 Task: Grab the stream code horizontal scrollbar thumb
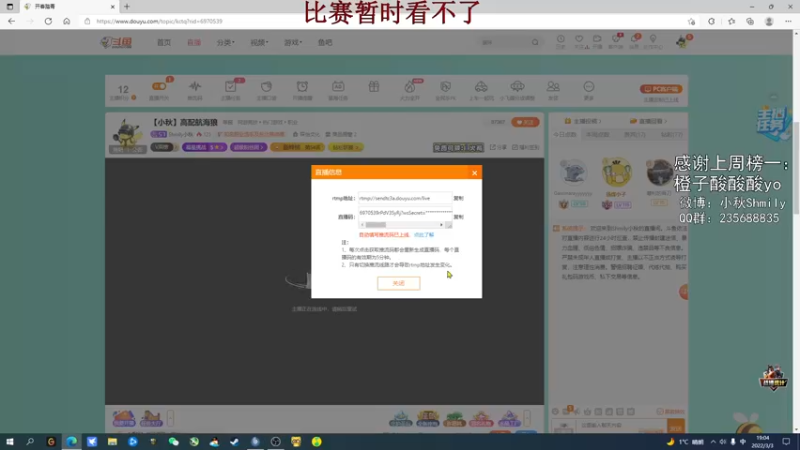point(376,225)
